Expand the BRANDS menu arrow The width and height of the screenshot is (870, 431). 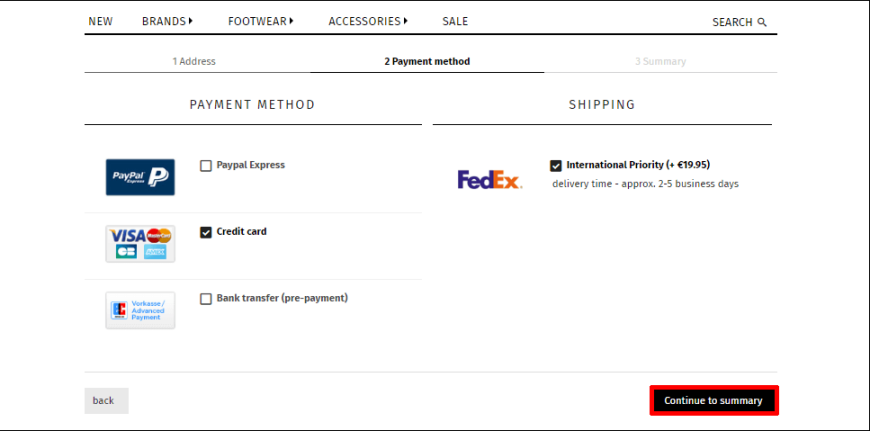pos(190,21)
